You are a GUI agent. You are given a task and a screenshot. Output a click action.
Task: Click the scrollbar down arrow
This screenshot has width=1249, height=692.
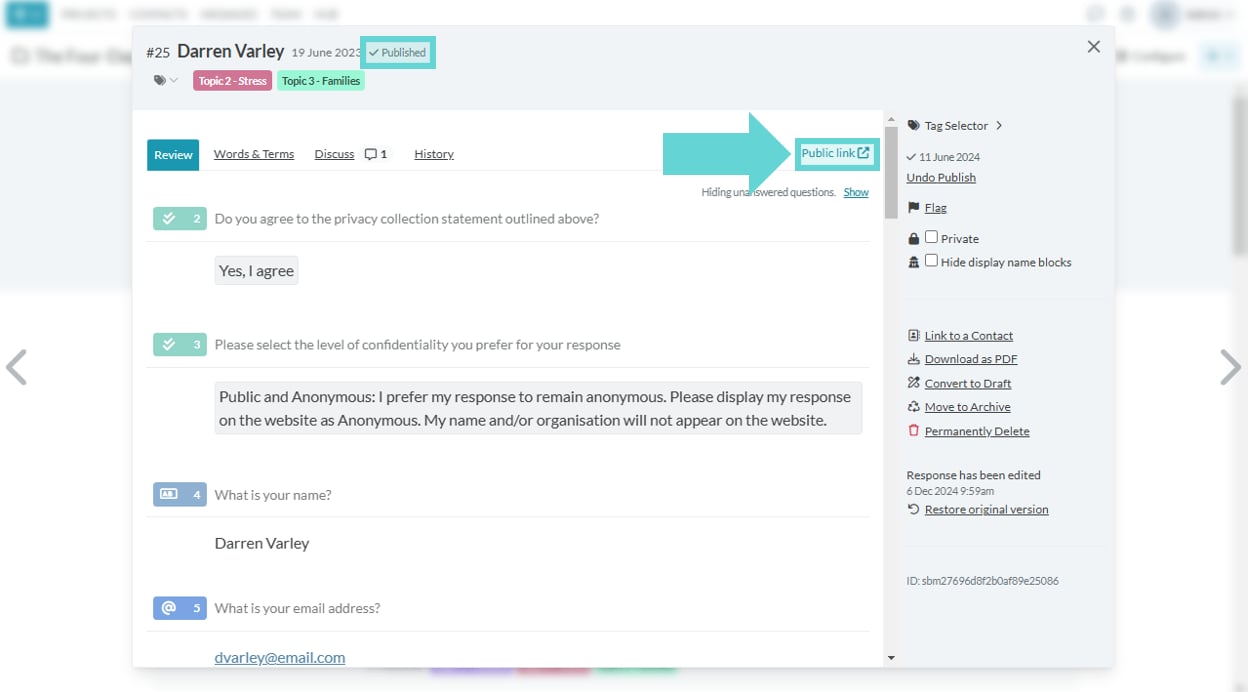(x=891, y=658)
